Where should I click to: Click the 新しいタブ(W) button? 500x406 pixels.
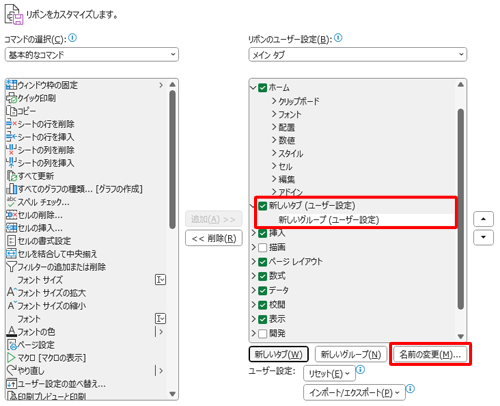click(x=279, y=354)
